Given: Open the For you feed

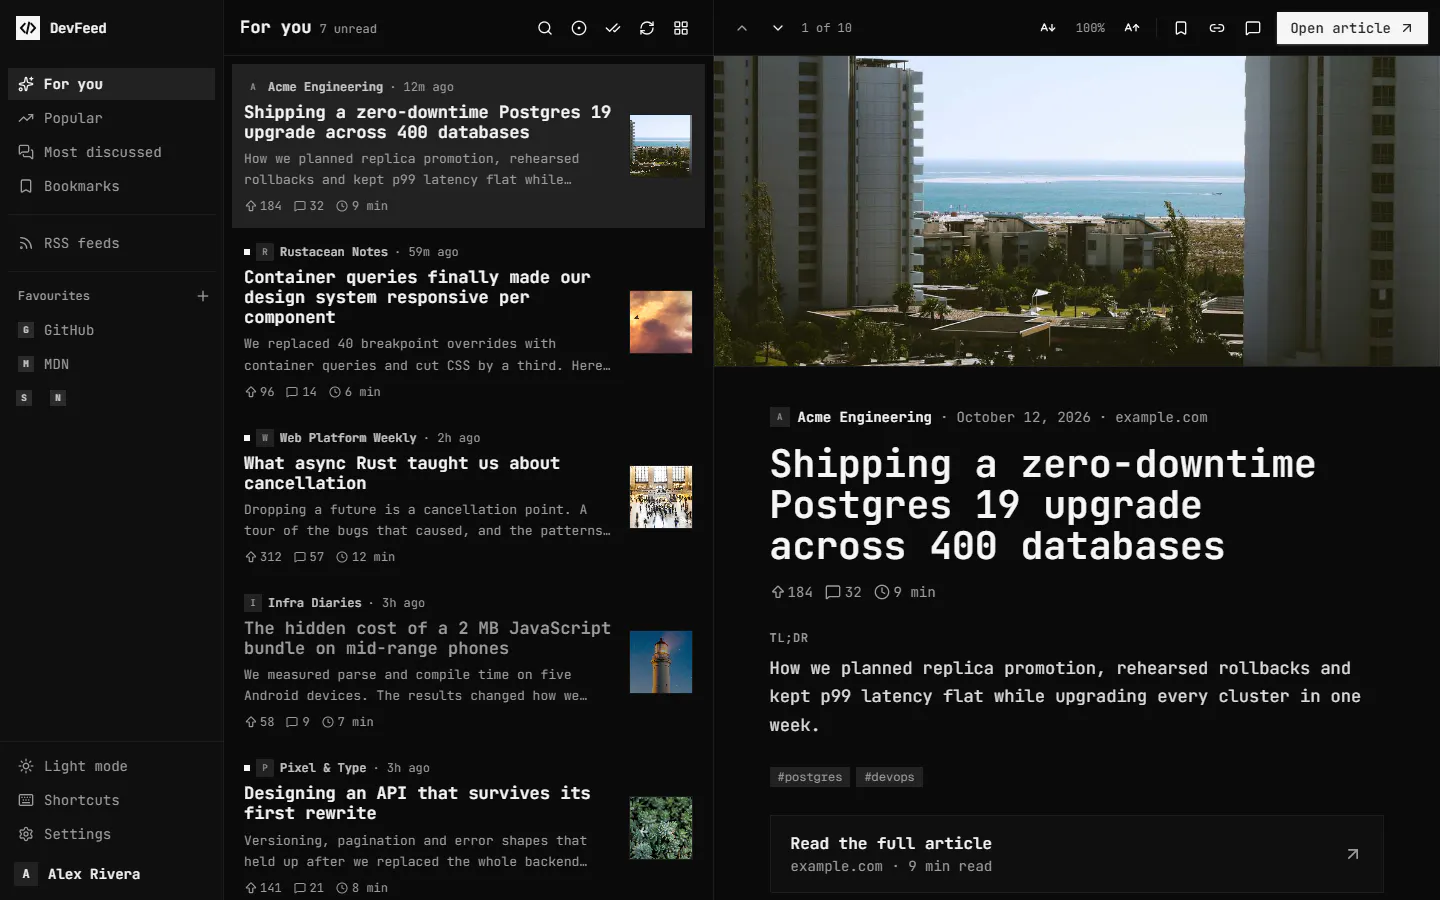Looking at the screenshot, I should pyautogui.click(x=111, y=84).
